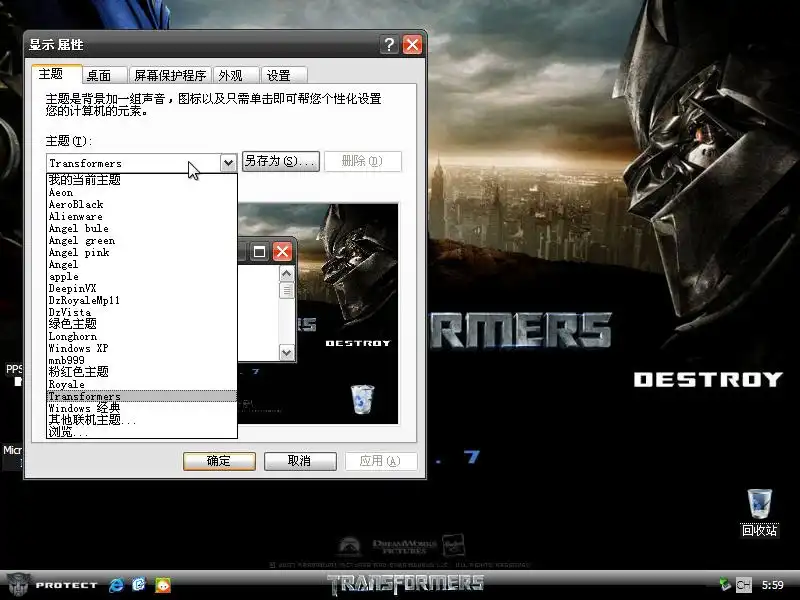Image resolution: width=800 pixels, height=600 pixels.
Task: Open the Recycle Bin desktop icon
Action: pos(759,512)
